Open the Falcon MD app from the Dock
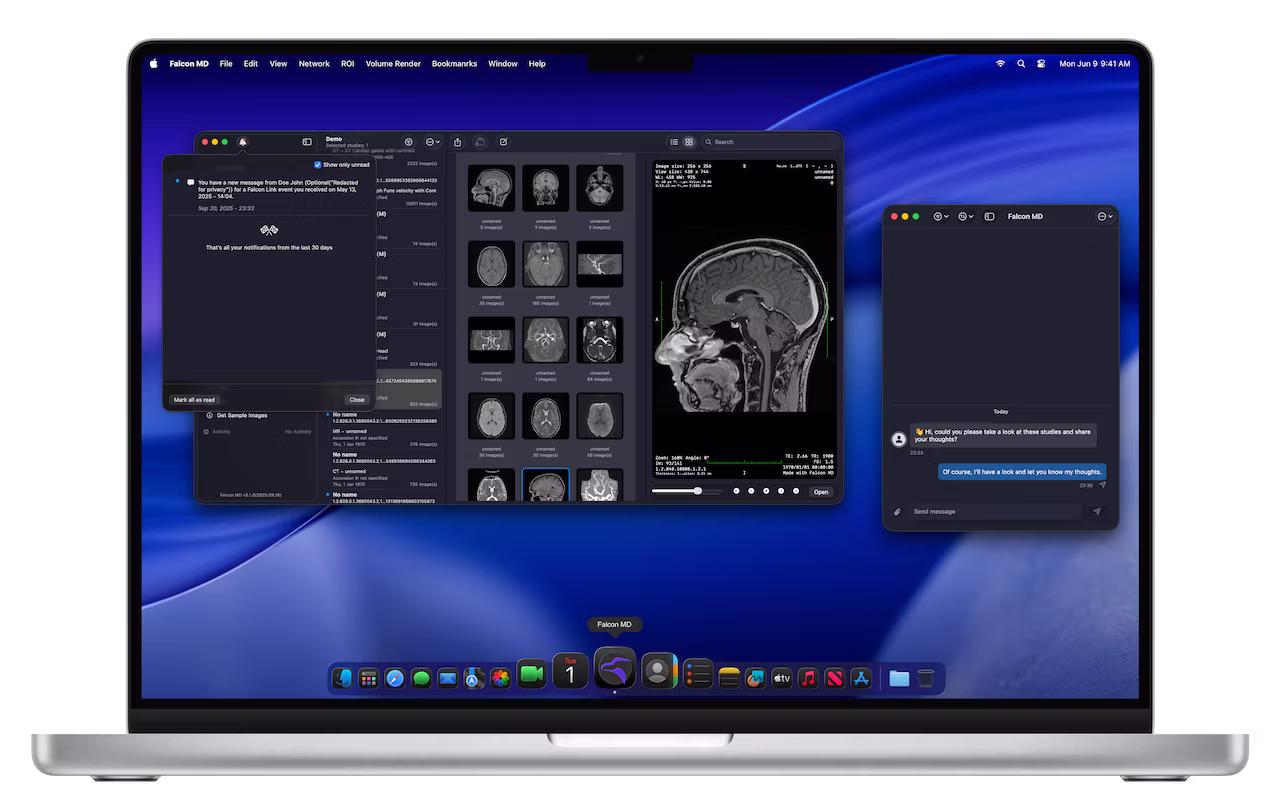 click(614, 668)
